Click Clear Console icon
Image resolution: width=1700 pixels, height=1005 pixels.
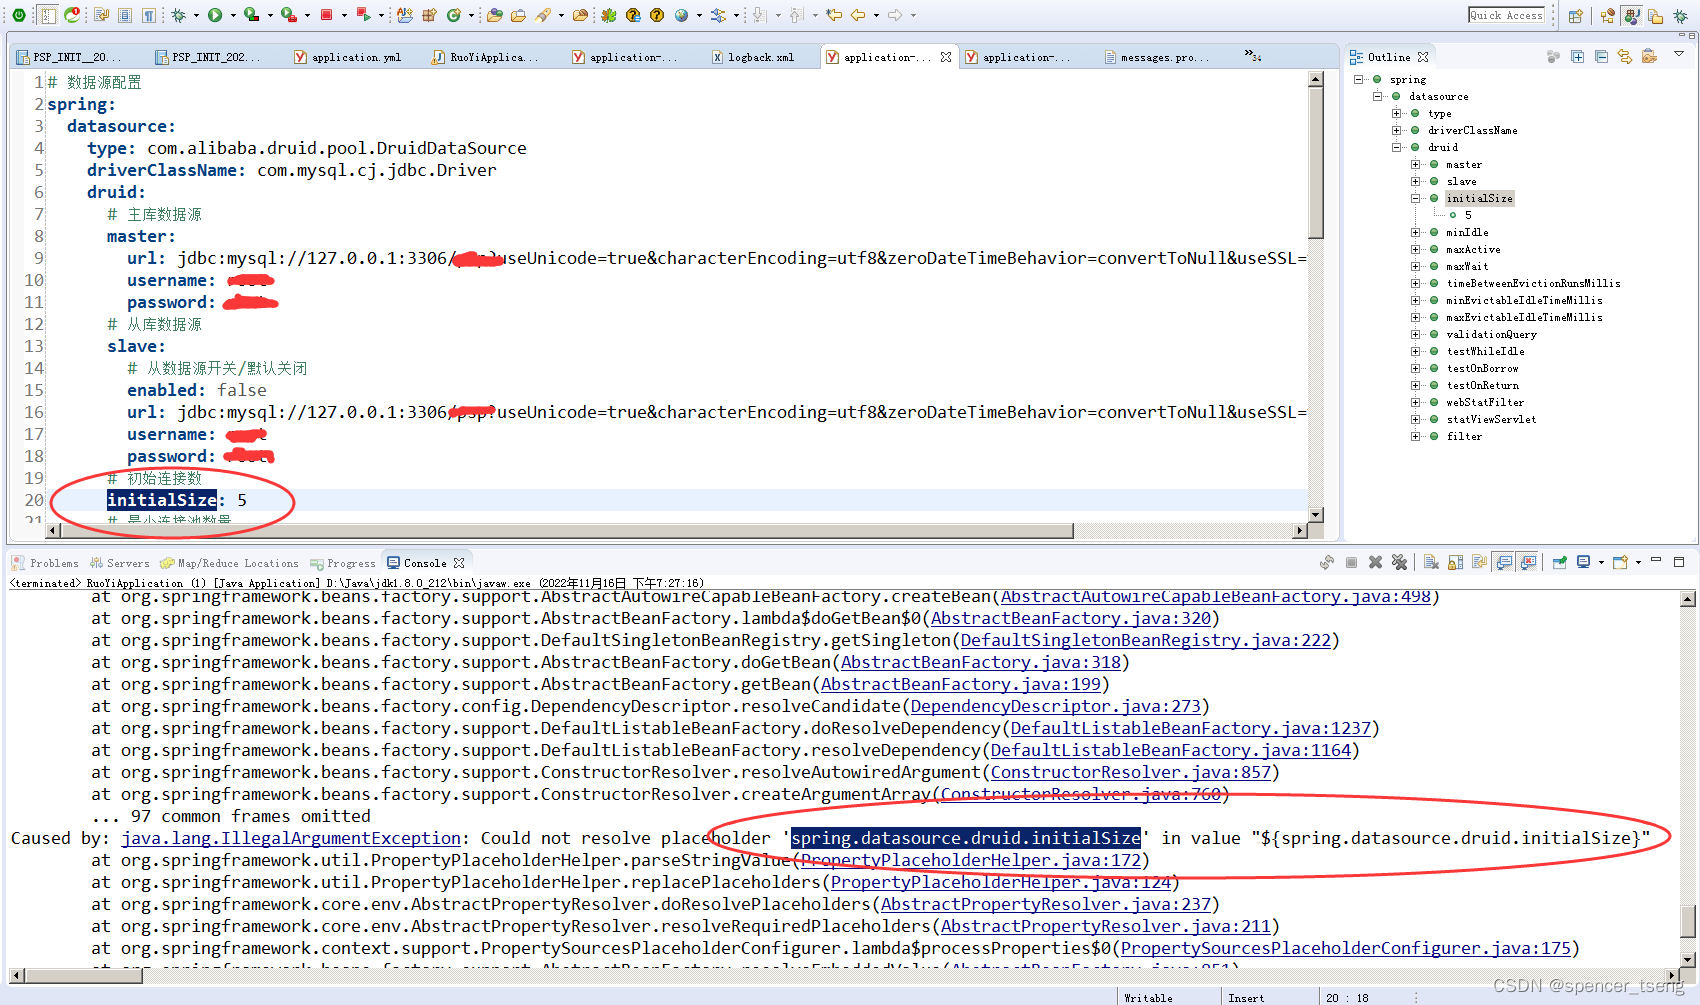(1431, 562)
